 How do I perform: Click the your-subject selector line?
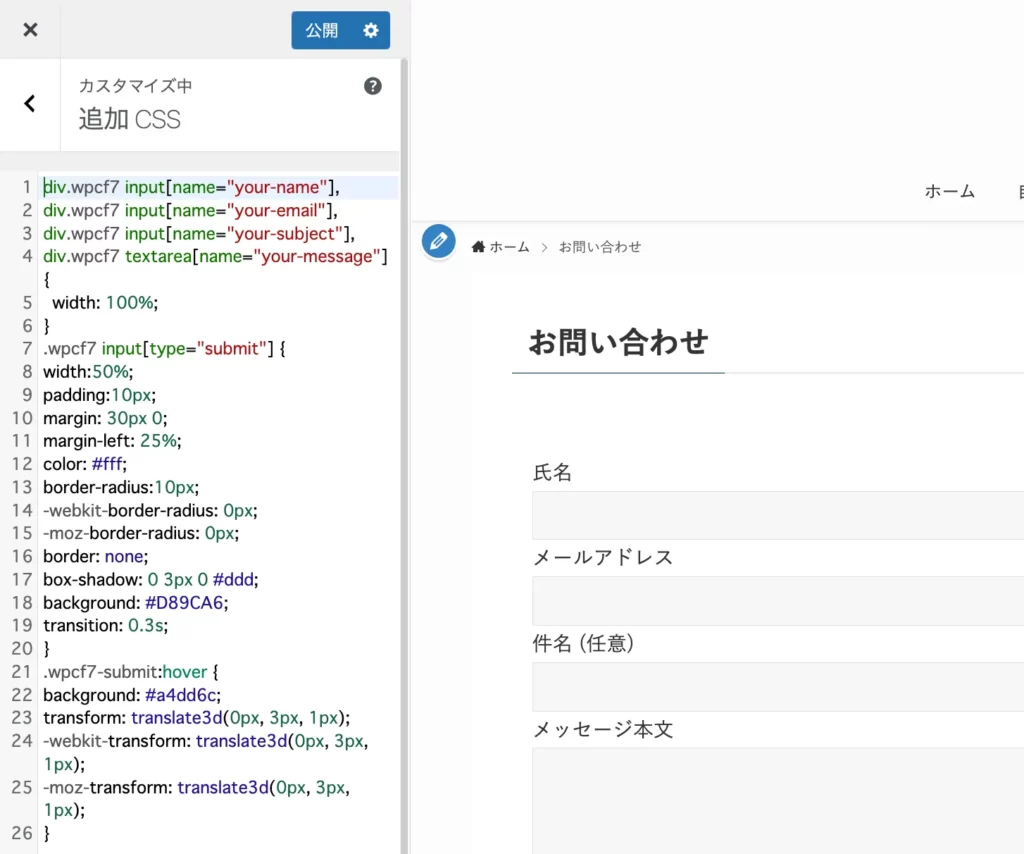199,234
